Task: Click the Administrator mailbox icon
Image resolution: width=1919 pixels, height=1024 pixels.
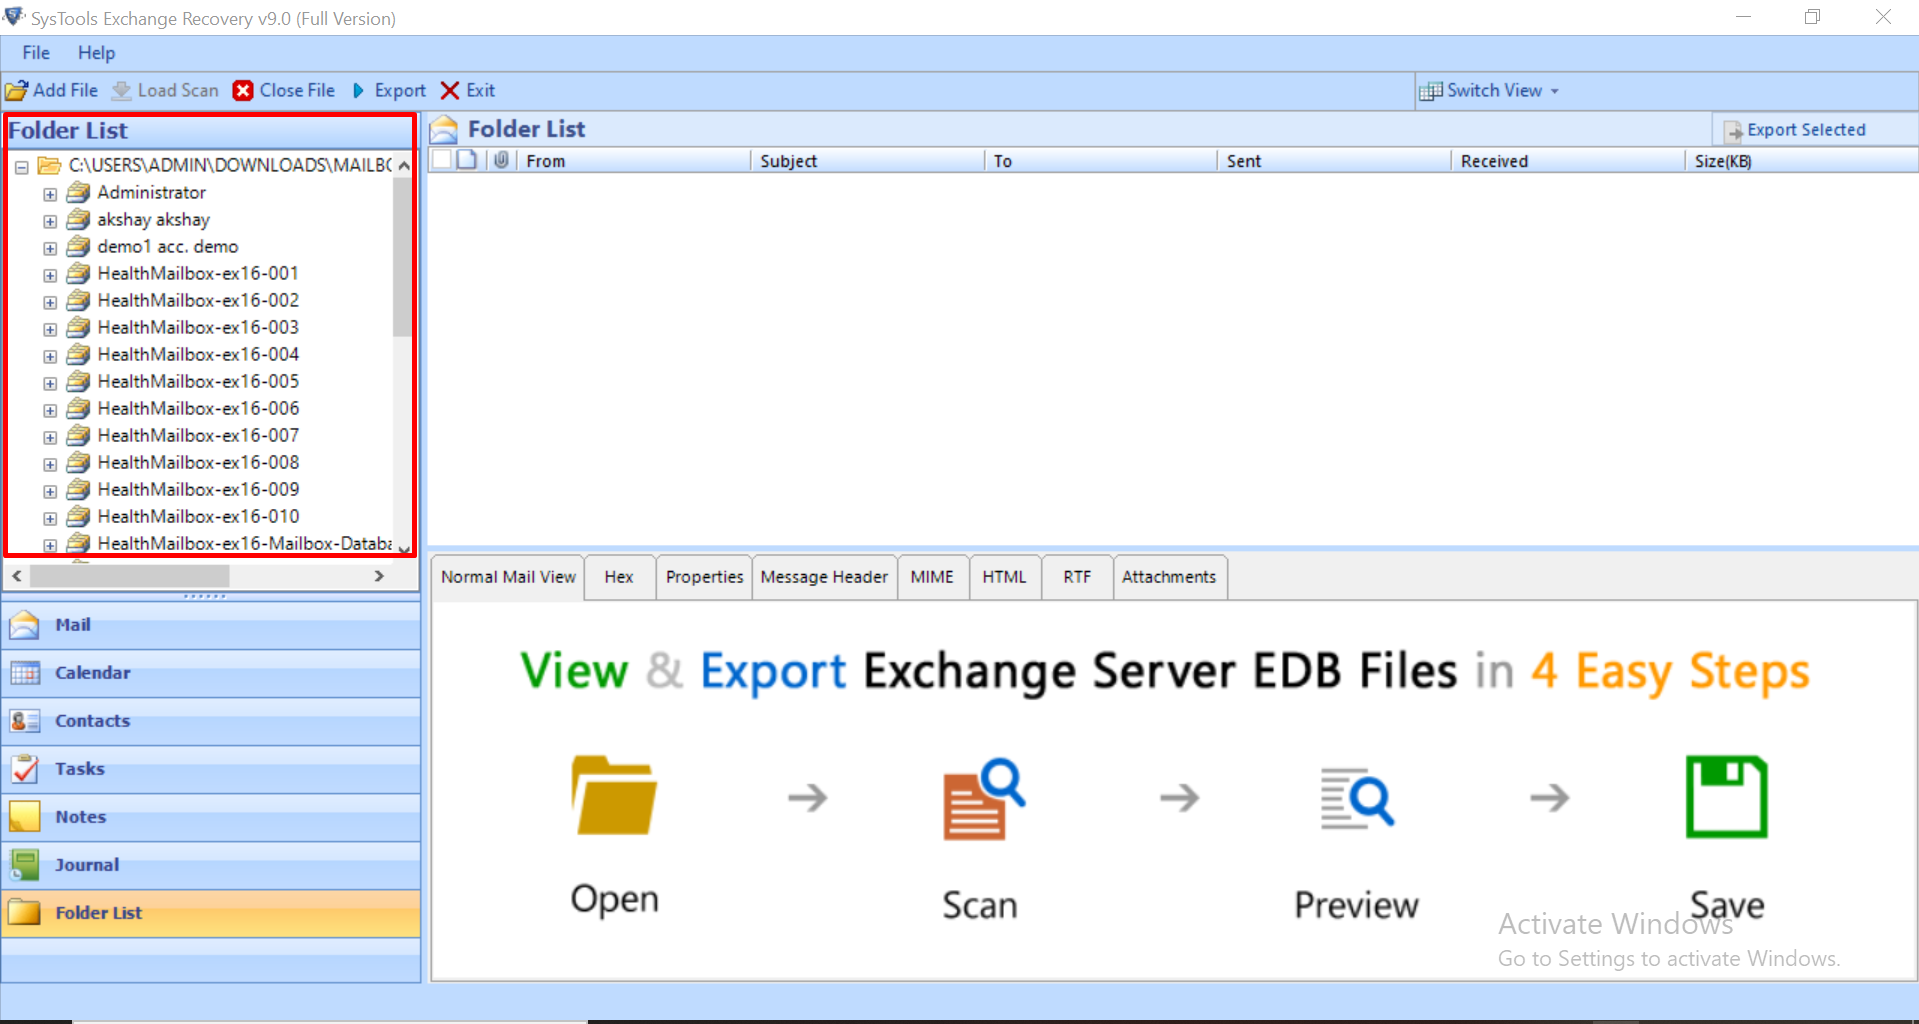Action: tap(78, 192)
